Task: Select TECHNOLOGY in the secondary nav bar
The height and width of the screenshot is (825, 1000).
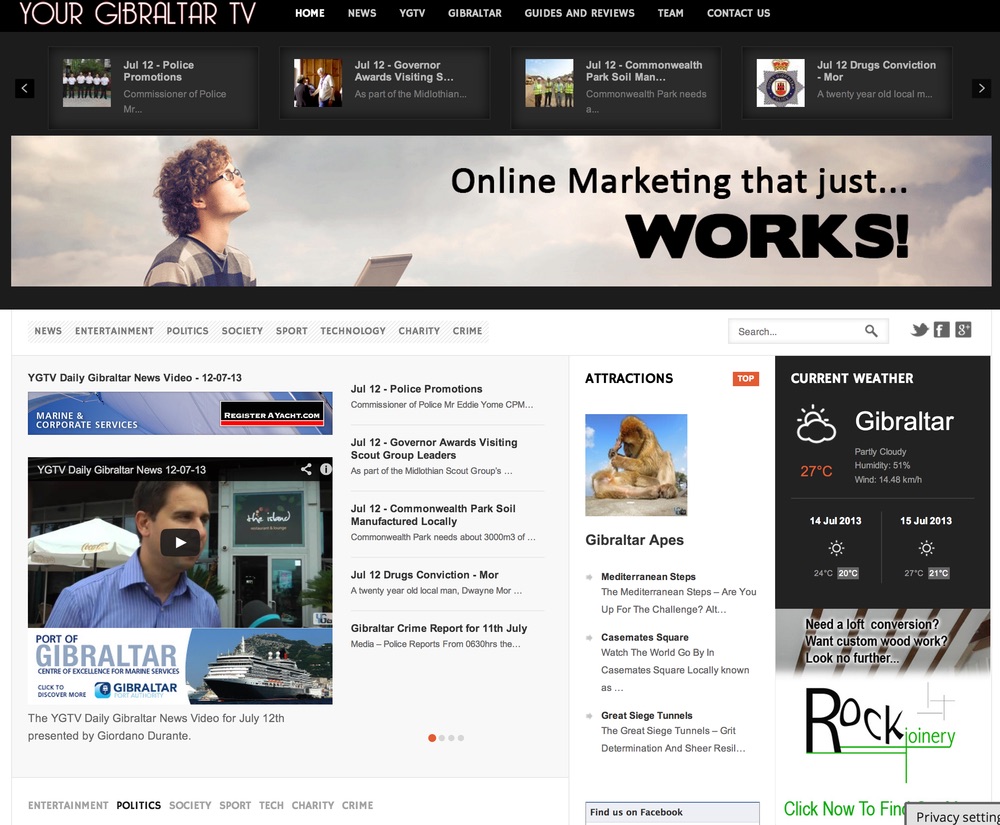Action: point(353,331)
